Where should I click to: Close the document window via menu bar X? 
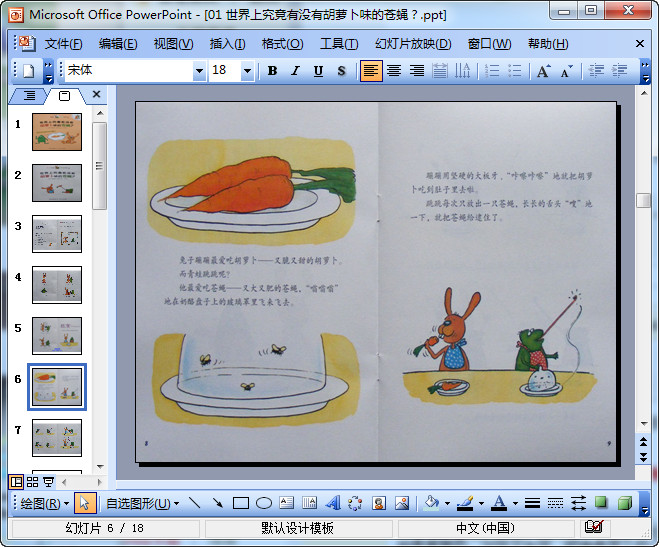(x=640, y=44)
